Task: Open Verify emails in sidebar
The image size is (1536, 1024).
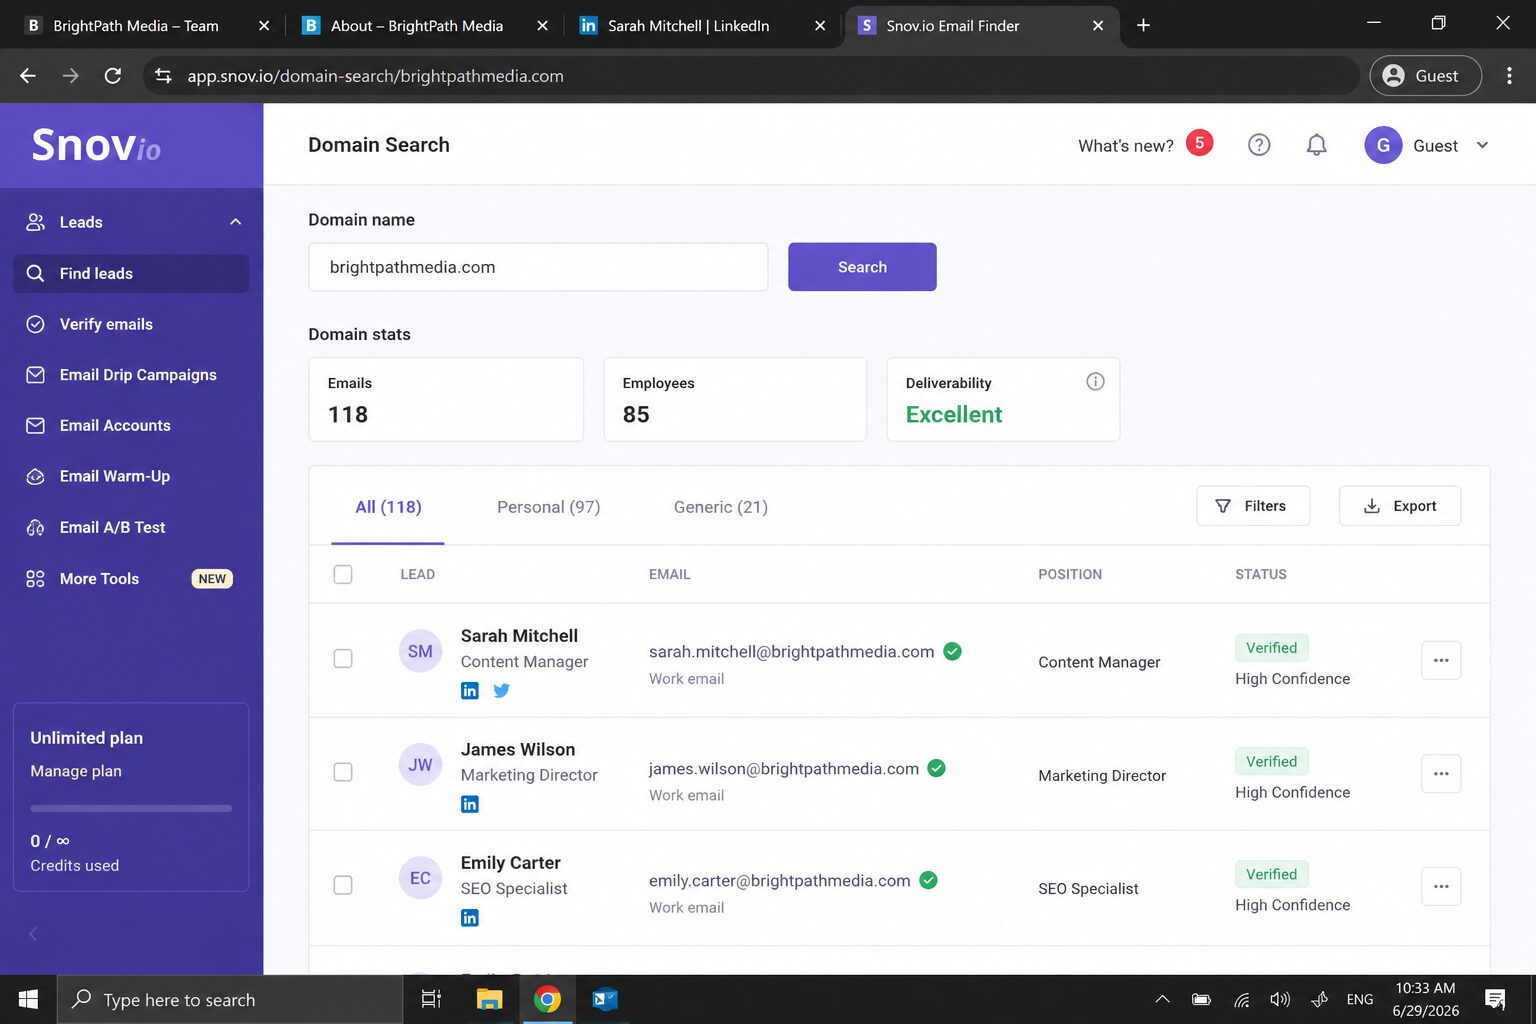Action: click(x=131, y=324)
